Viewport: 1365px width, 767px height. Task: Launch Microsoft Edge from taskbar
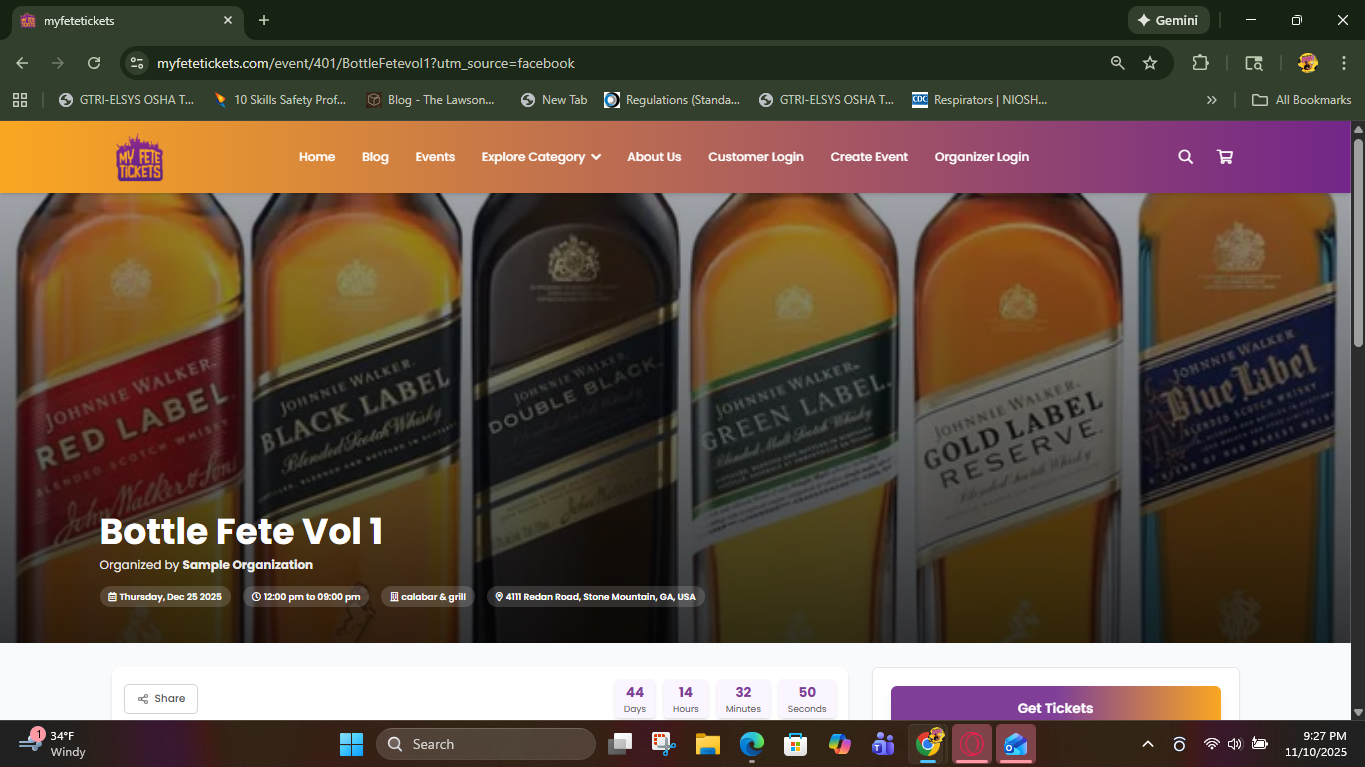pyautogui.click(x=752, y=744)
